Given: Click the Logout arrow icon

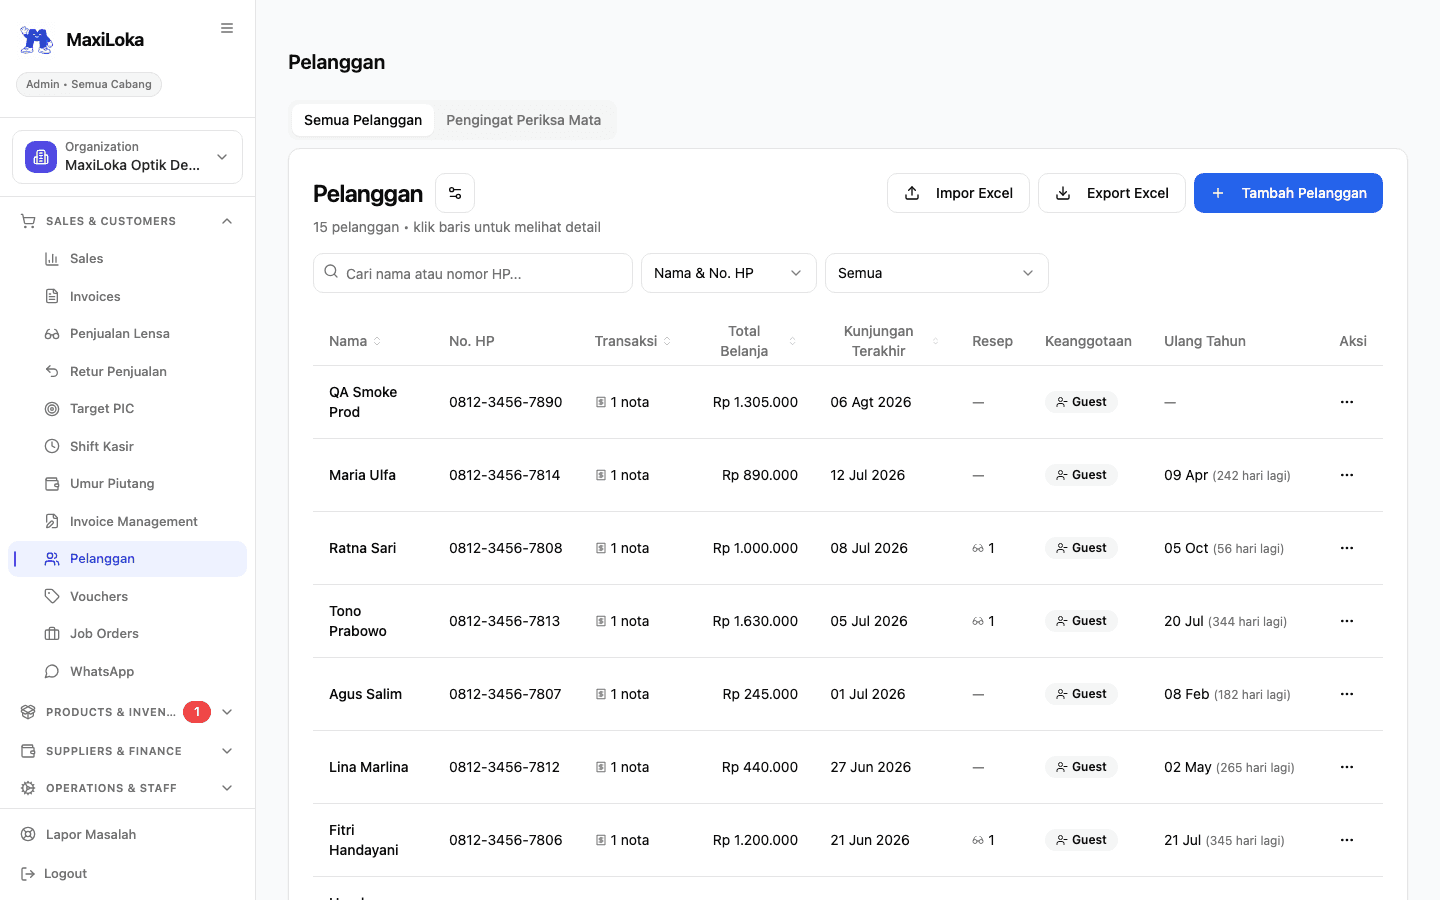Looking at the screenshot, I should pos(28,874).
